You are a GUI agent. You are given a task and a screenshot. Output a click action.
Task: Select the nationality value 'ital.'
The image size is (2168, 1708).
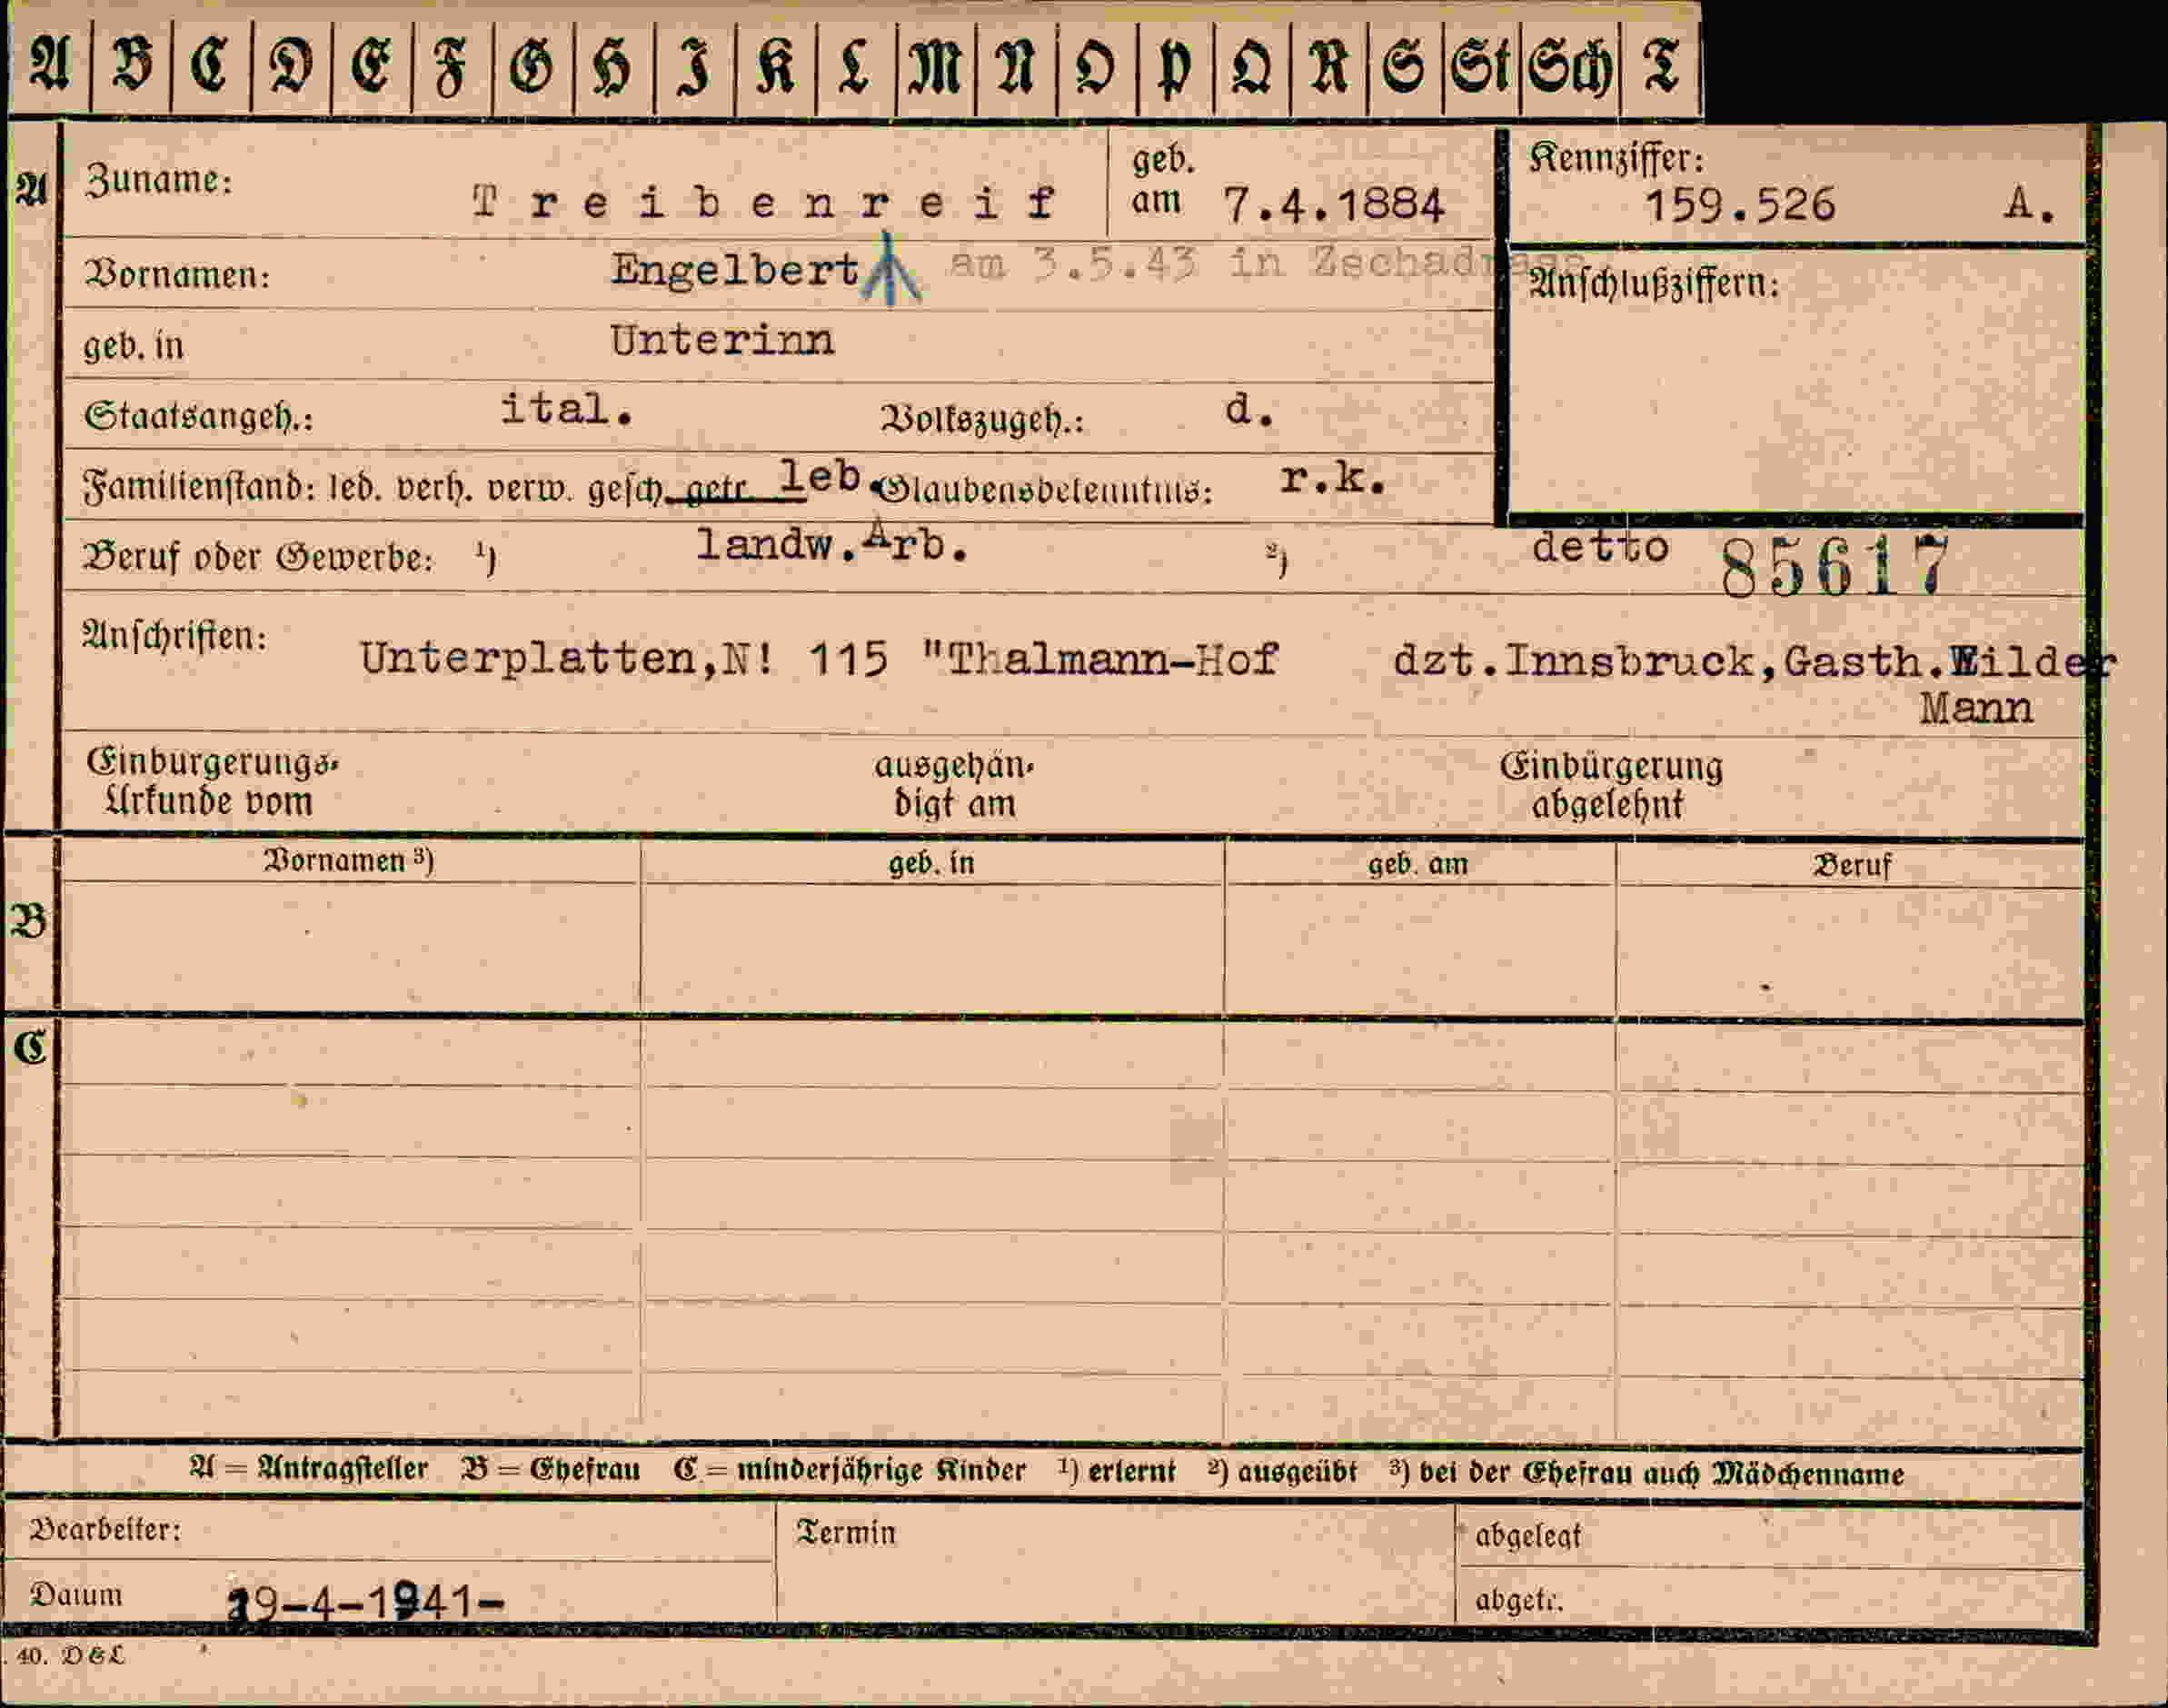pos(567,408)
